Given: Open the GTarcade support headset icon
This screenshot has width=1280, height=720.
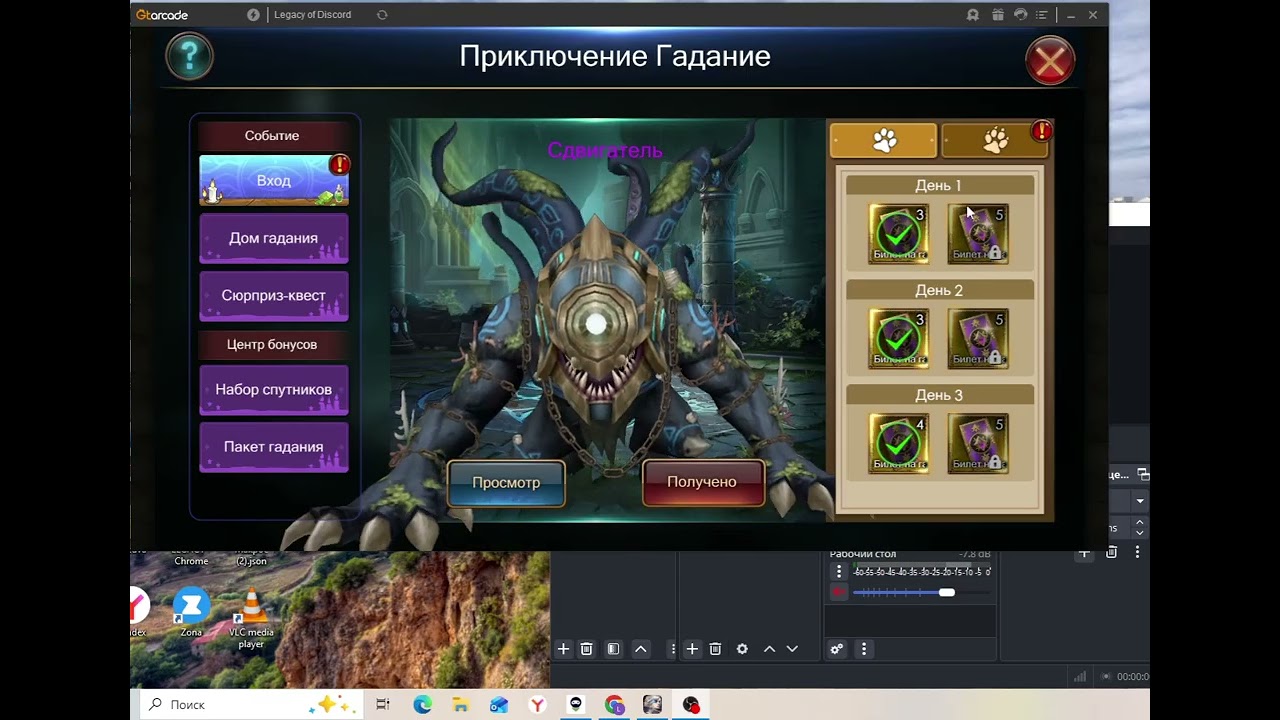Looking at the screenshot, I should (1020, 15).
